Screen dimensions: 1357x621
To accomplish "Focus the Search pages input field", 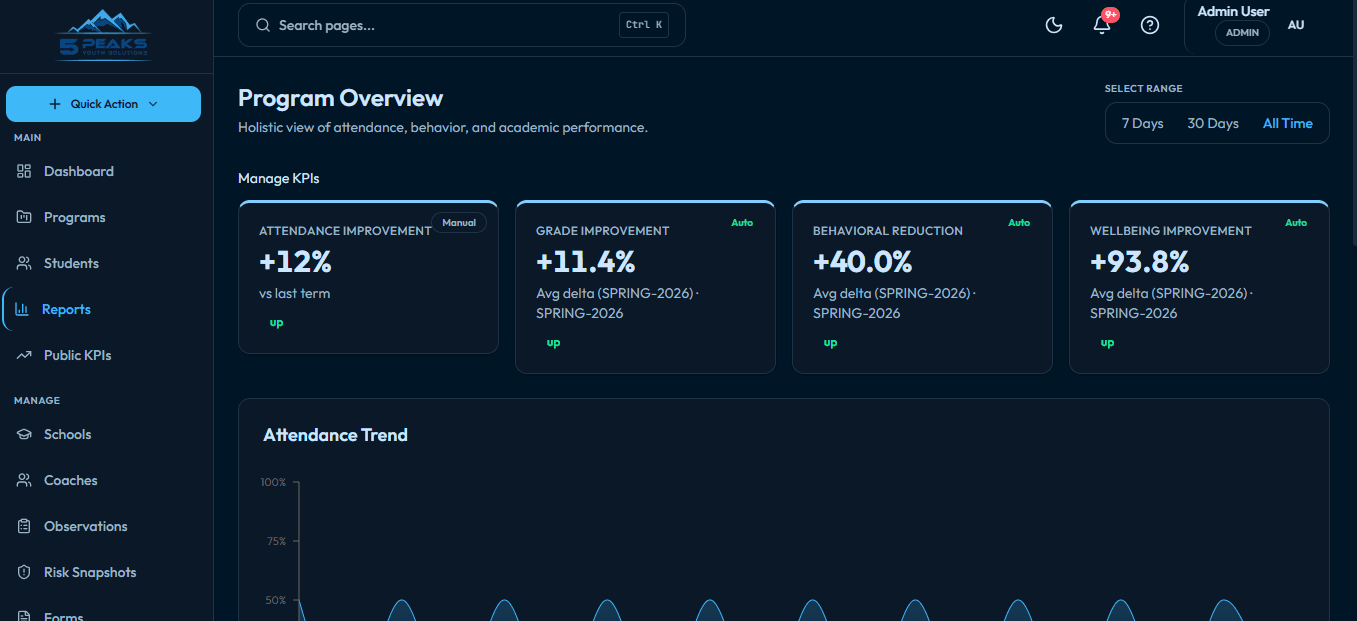I will pos(462,25).
